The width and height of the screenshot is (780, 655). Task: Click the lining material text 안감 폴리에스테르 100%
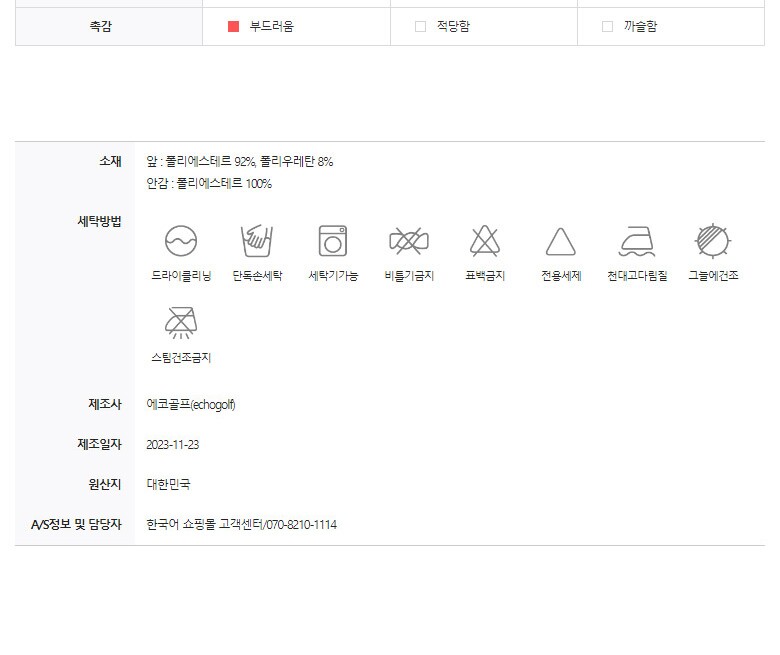209,184
